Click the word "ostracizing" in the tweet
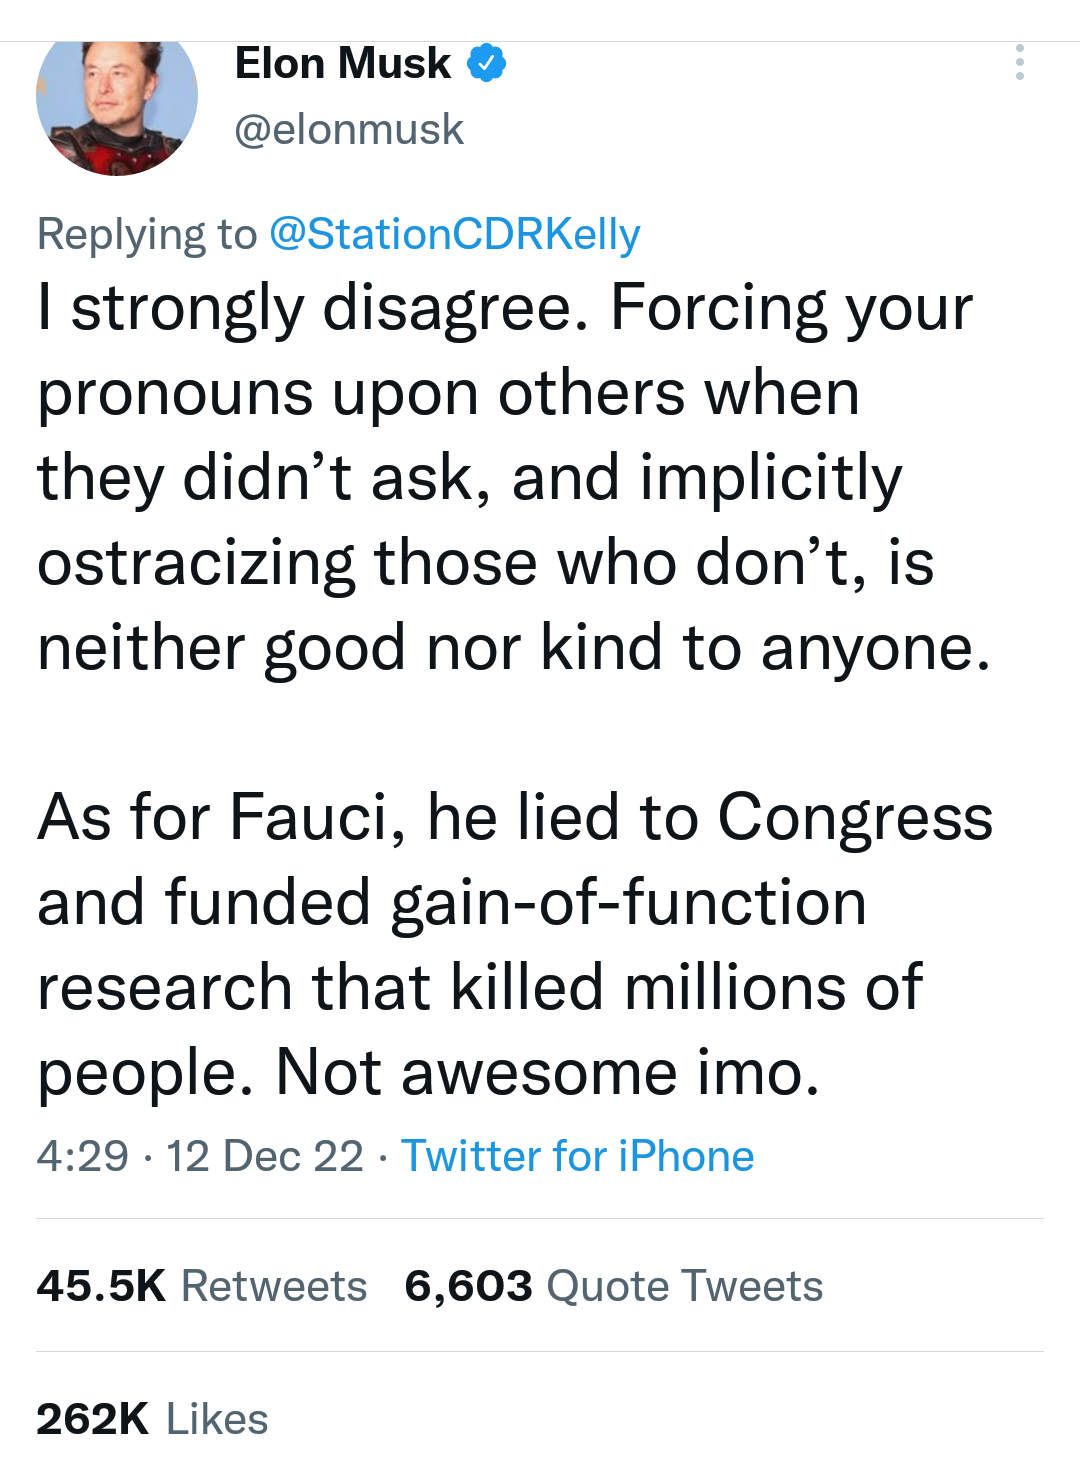 [x=196, y=562]
